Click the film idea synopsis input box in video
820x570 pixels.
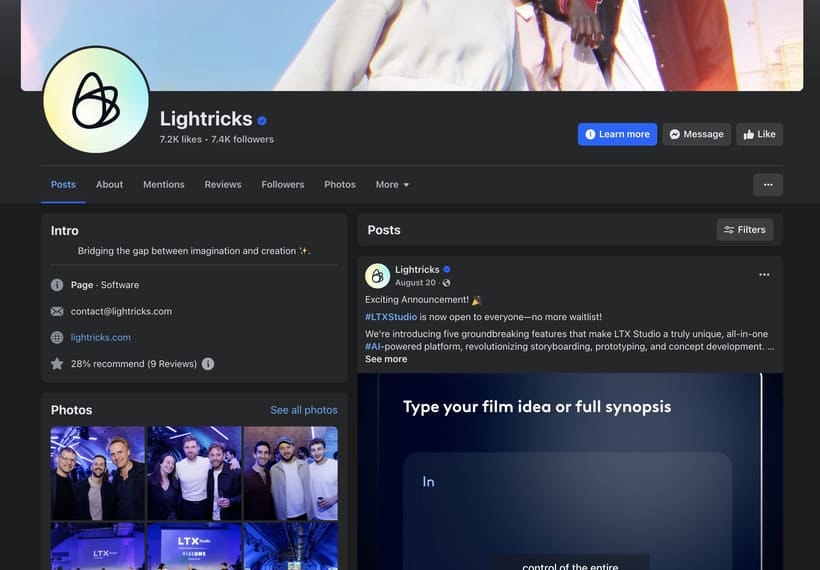567,510
